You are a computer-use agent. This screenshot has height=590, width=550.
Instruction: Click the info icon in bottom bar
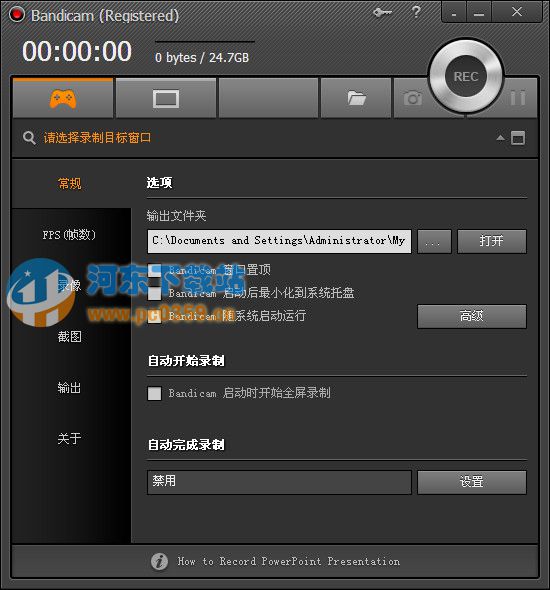point(160,562)
